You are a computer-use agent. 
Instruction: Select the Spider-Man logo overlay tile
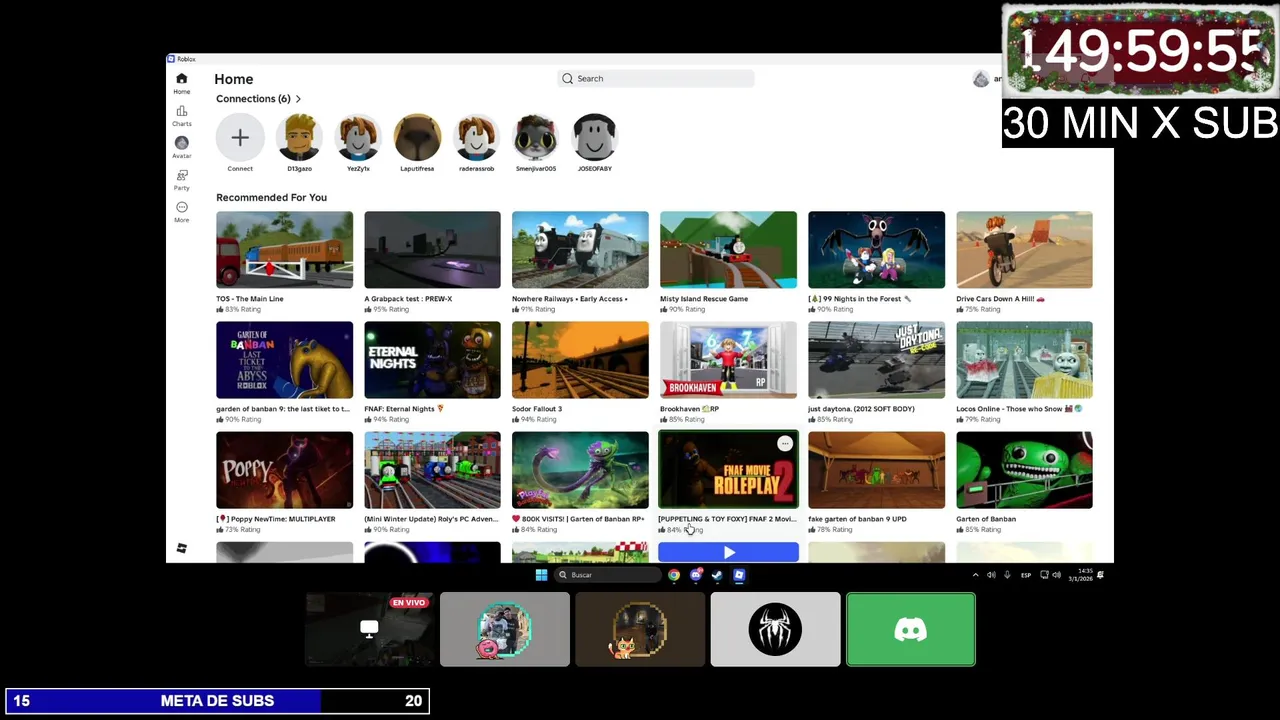(x=775, y=629)
